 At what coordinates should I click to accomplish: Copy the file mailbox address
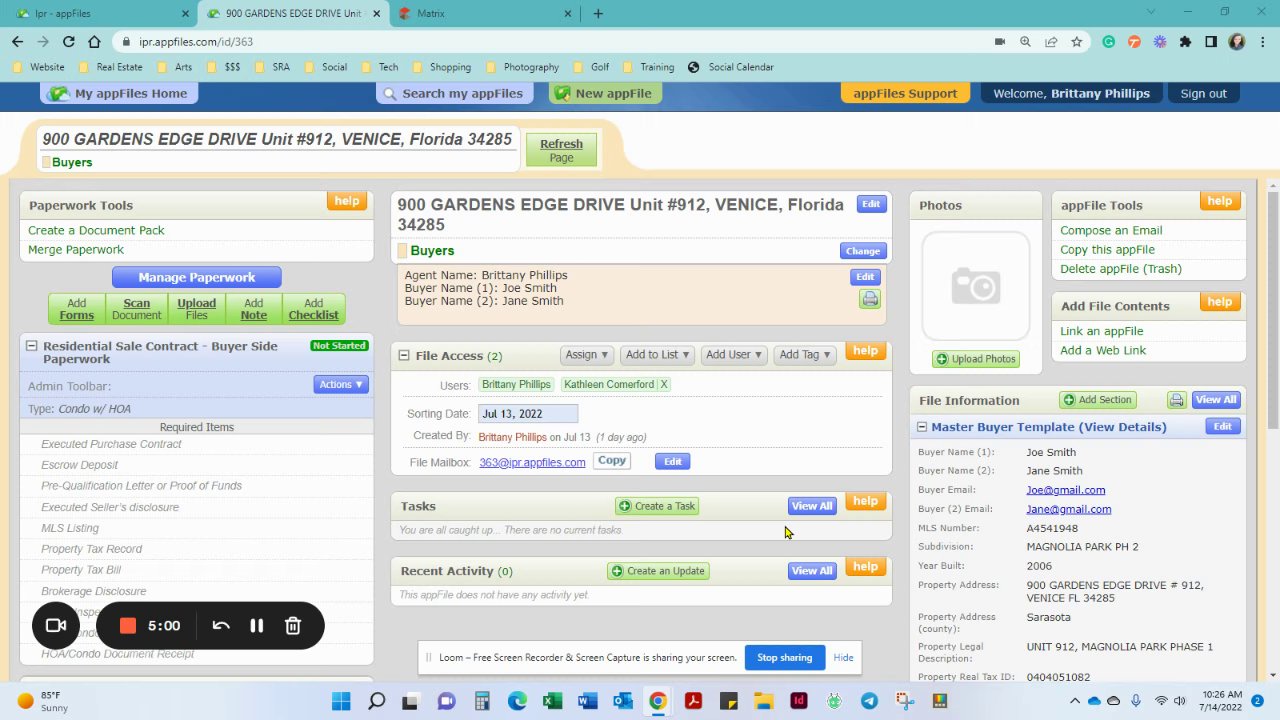[612, 461]
